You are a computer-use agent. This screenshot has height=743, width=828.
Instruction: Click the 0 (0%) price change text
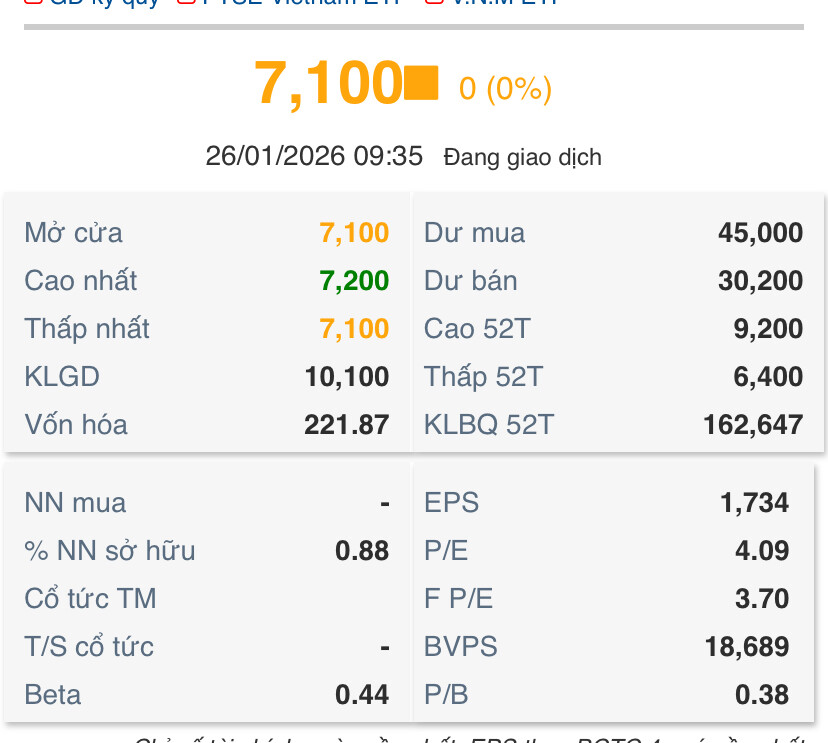(x=505, y=90)
